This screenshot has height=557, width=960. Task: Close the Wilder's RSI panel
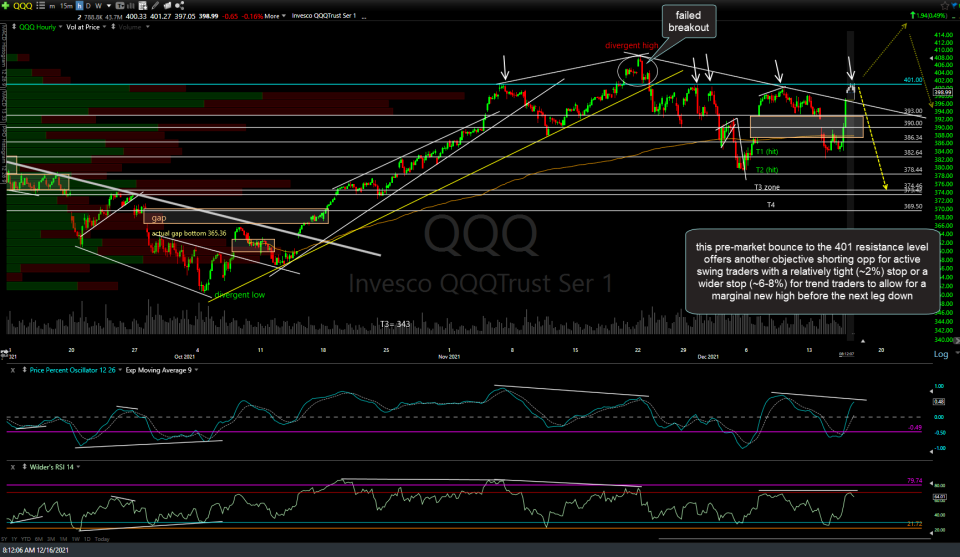[x=13, y=467]
